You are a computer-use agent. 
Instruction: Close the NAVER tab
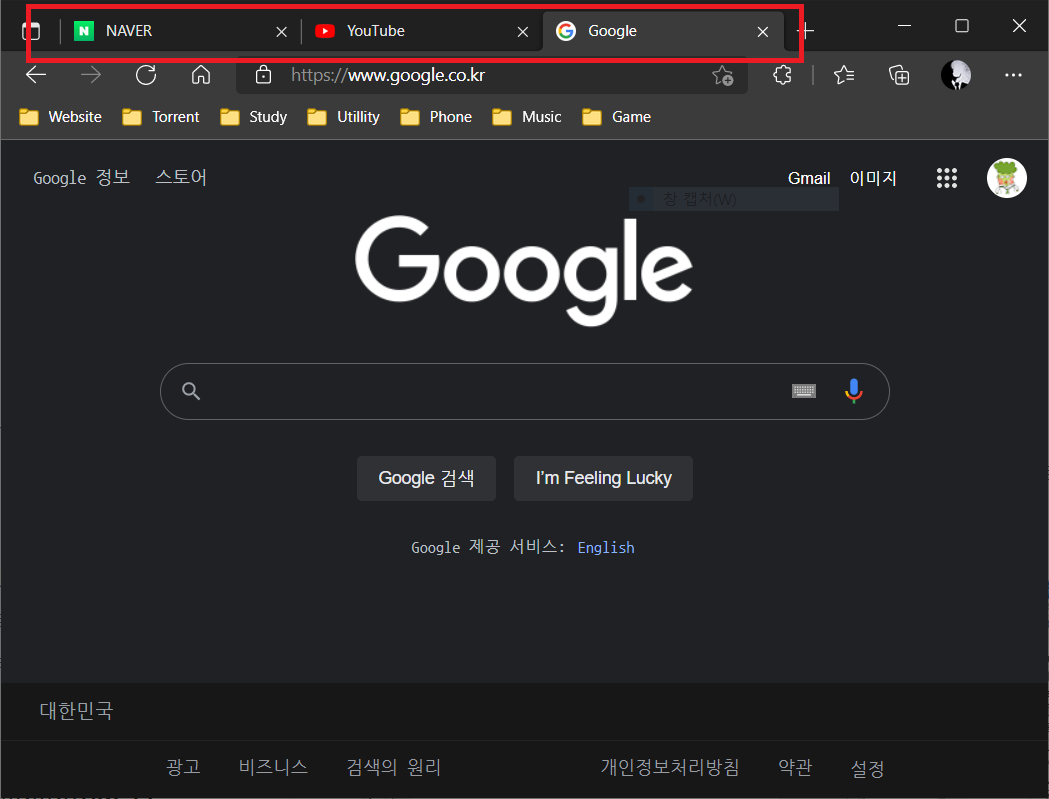coord(282,31)
